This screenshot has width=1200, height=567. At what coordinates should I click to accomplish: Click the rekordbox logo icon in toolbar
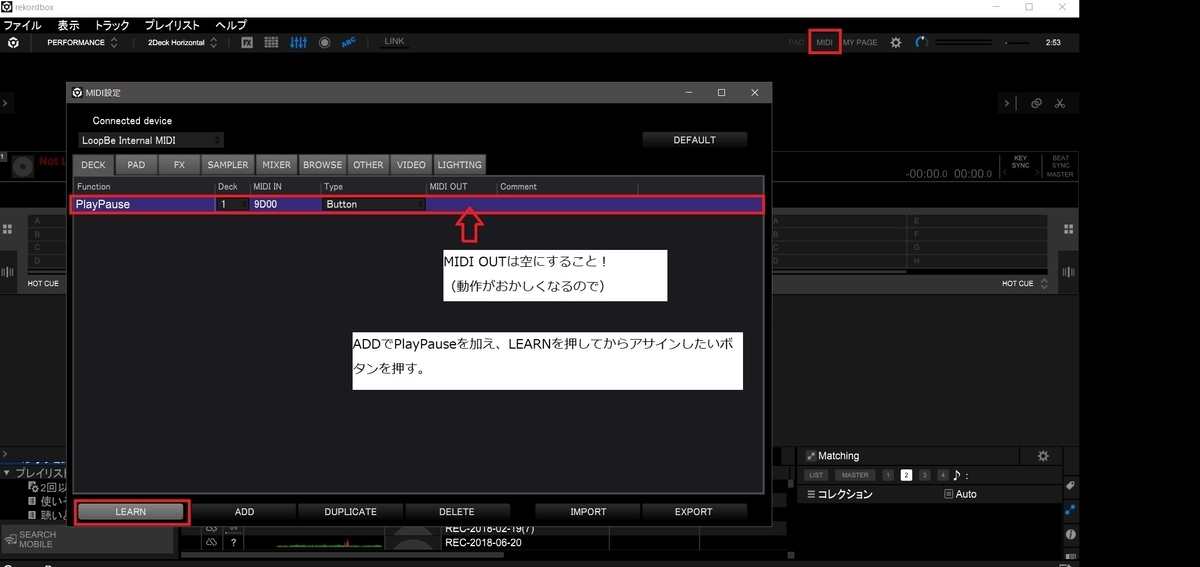[x=13, y=43]
